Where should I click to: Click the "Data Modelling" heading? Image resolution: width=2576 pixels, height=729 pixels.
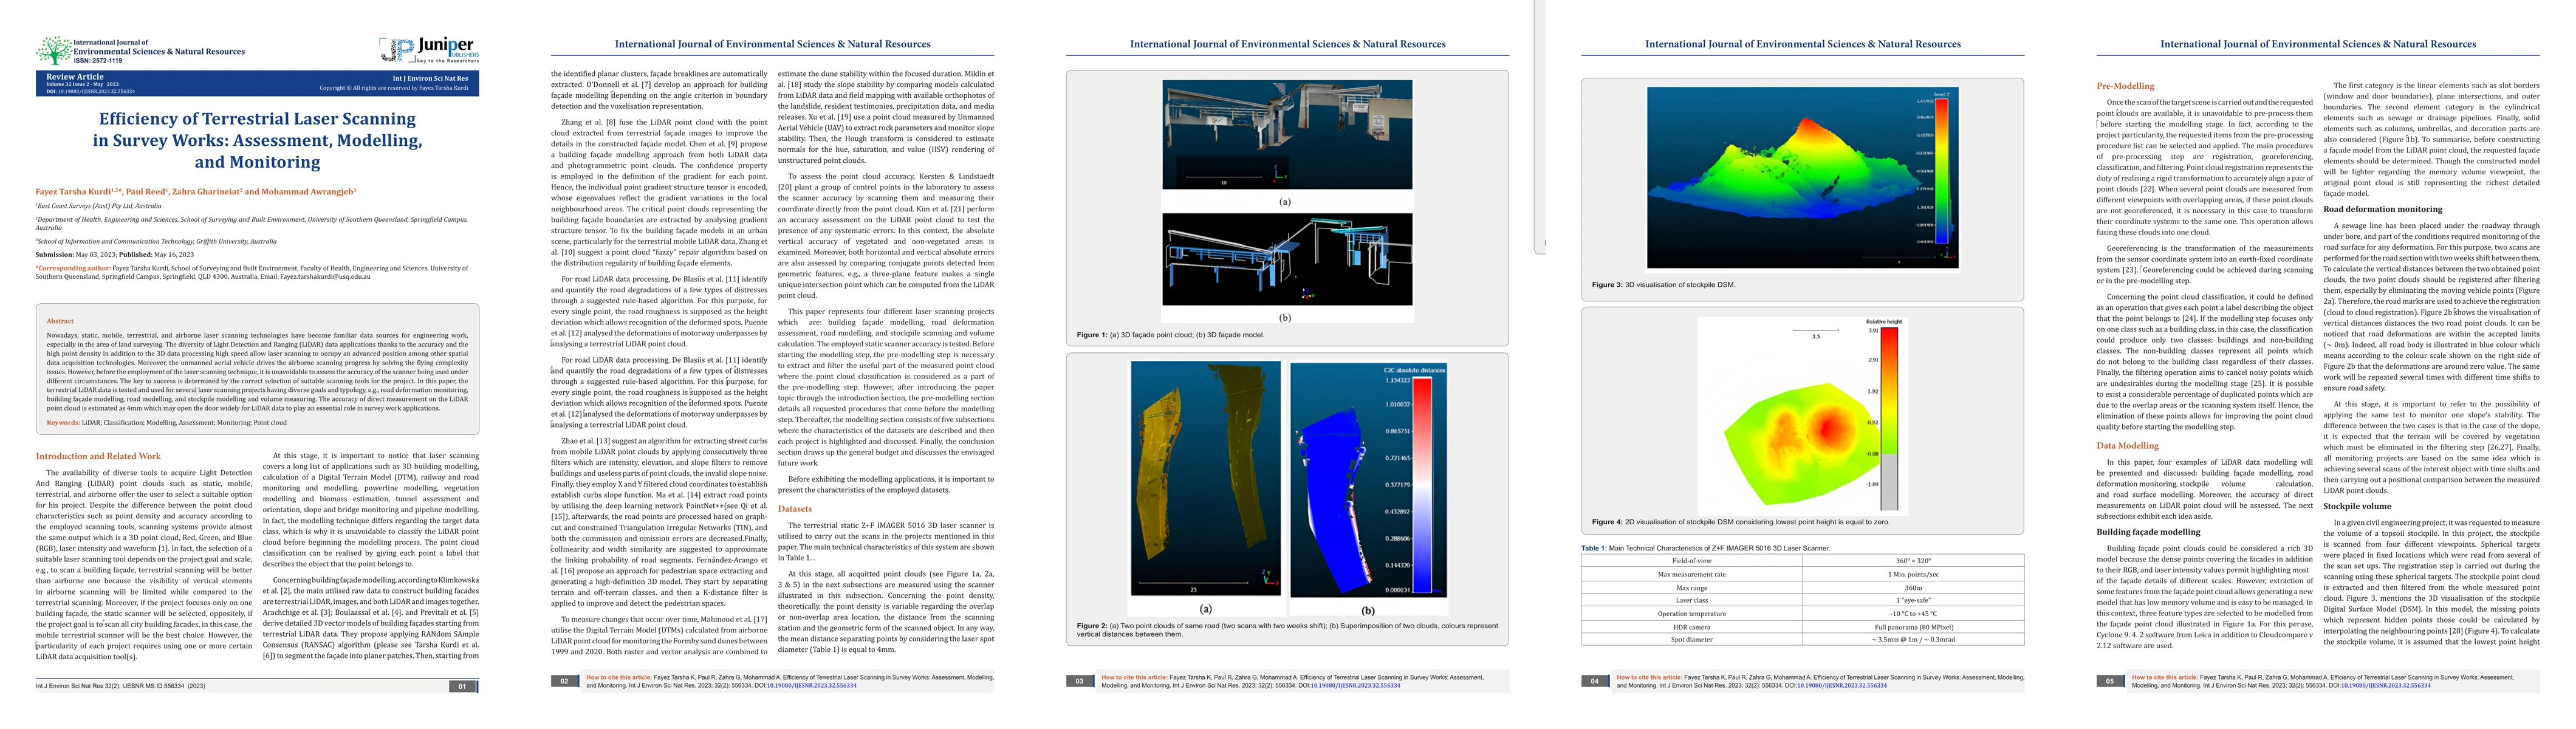pos(2127,446)
